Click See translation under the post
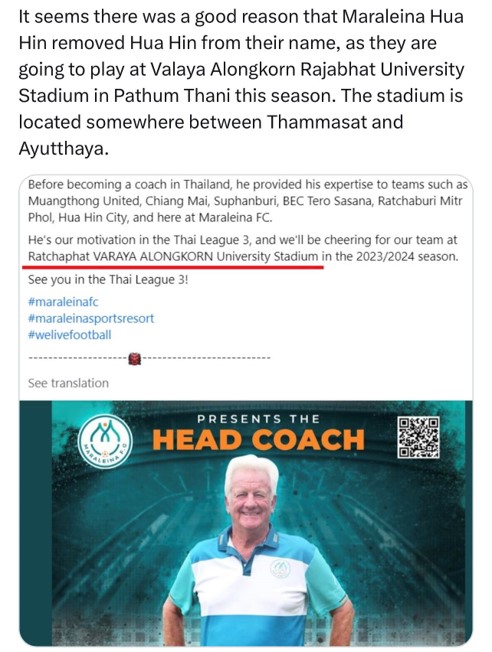The image size is (492, 652). tap(68, 383)
